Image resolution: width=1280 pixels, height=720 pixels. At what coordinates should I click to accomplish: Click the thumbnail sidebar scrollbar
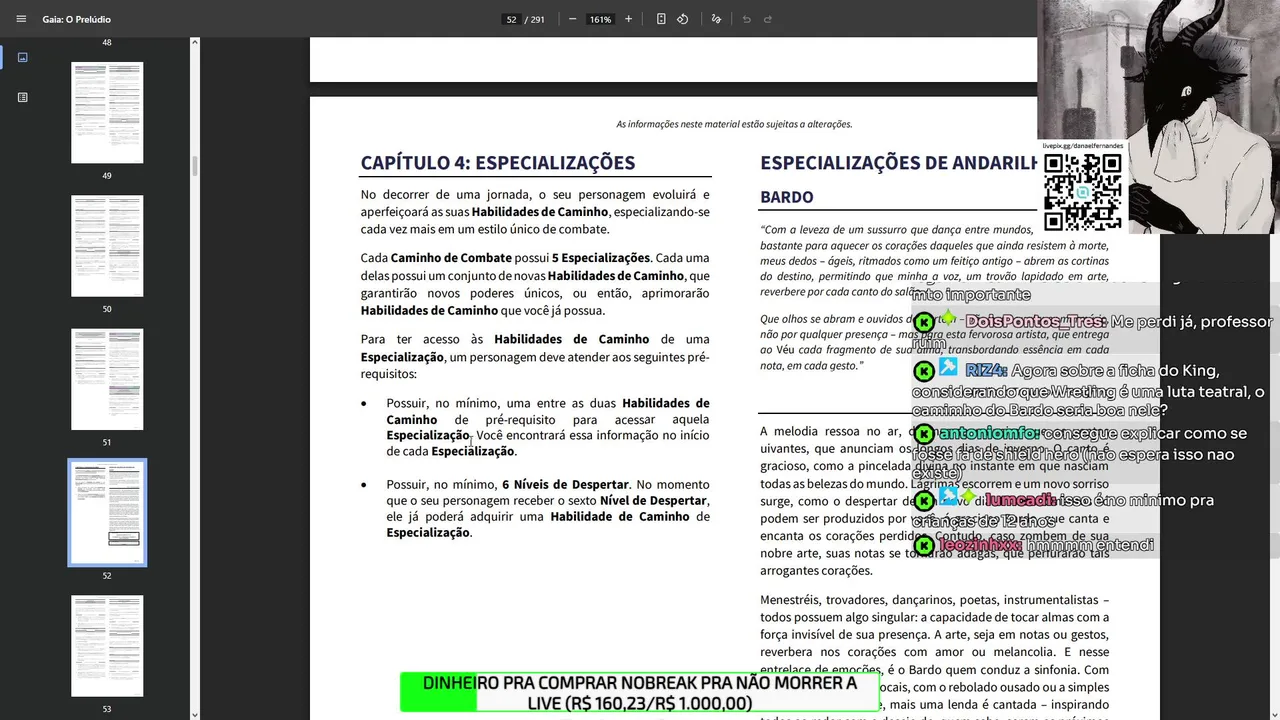pos(195,166)
